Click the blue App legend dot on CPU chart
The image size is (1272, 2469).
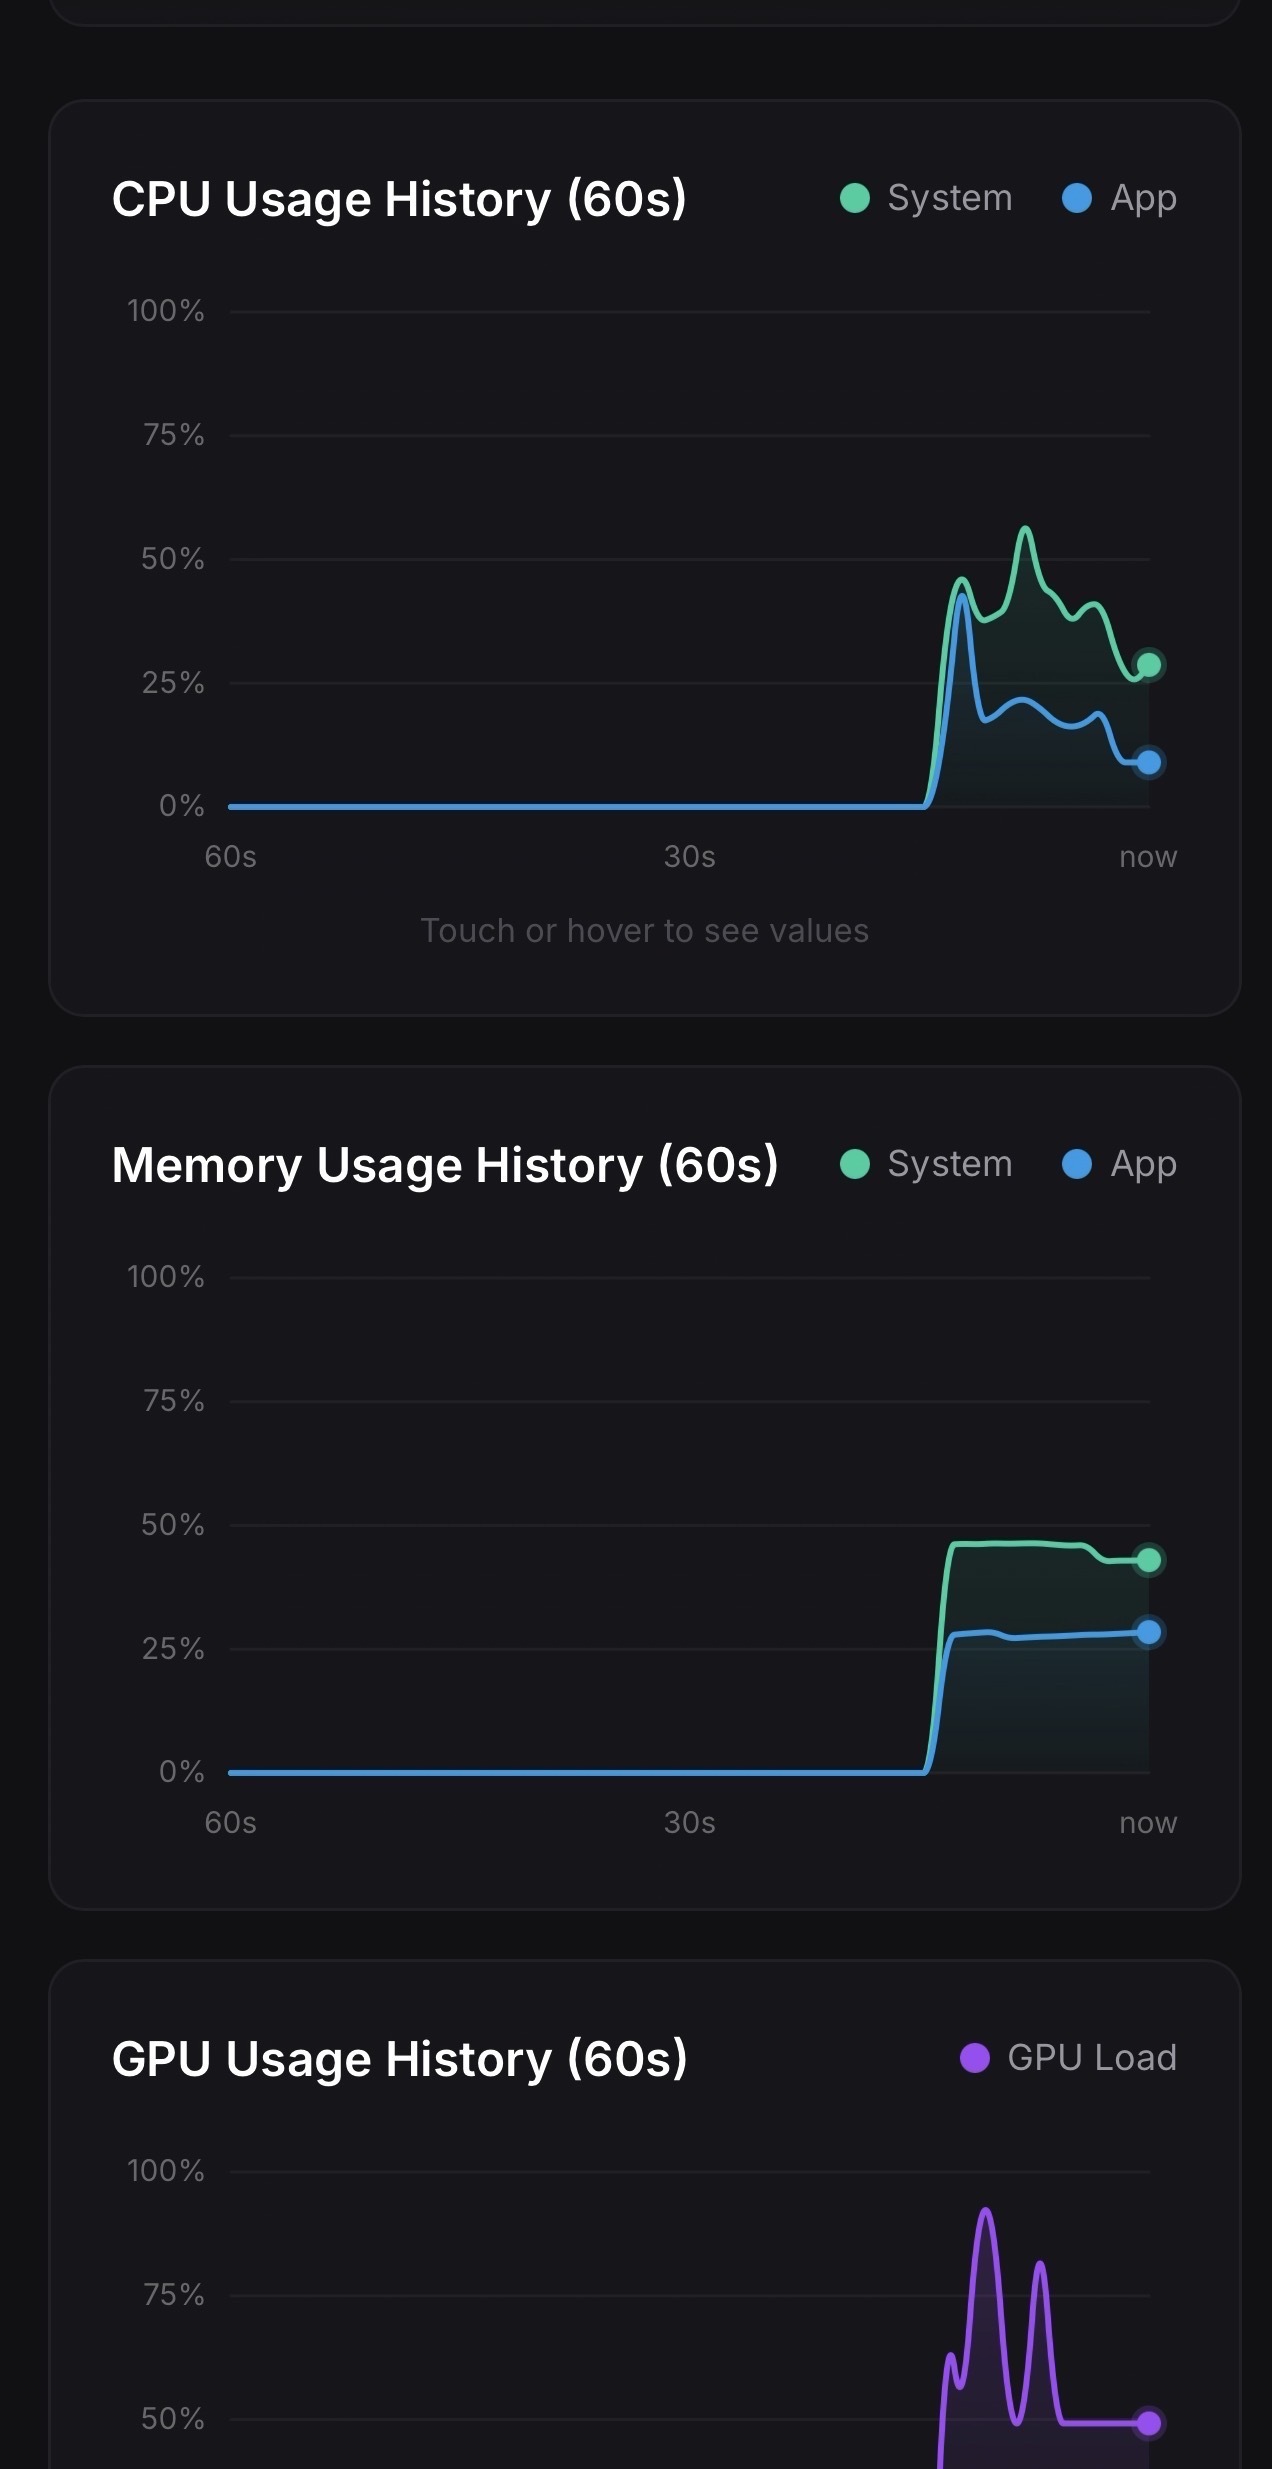coord(1078,197)
